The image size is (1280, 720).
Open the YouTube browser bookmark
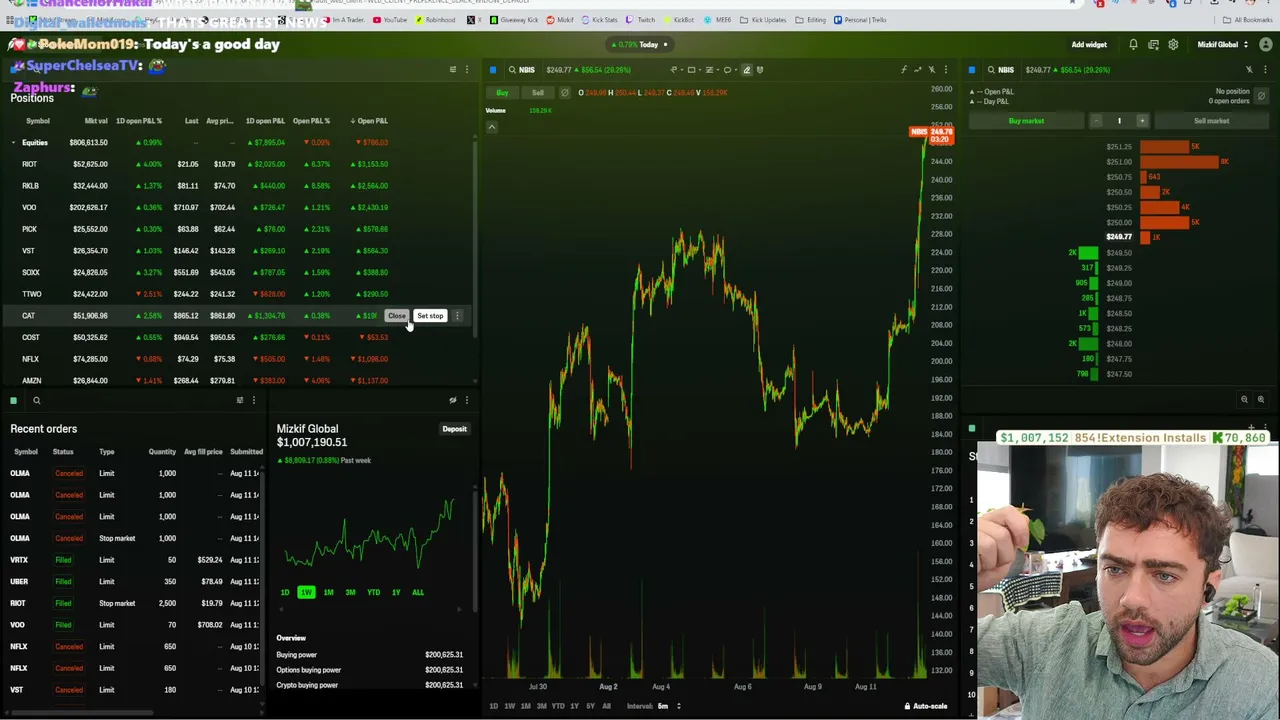(390, 20)
